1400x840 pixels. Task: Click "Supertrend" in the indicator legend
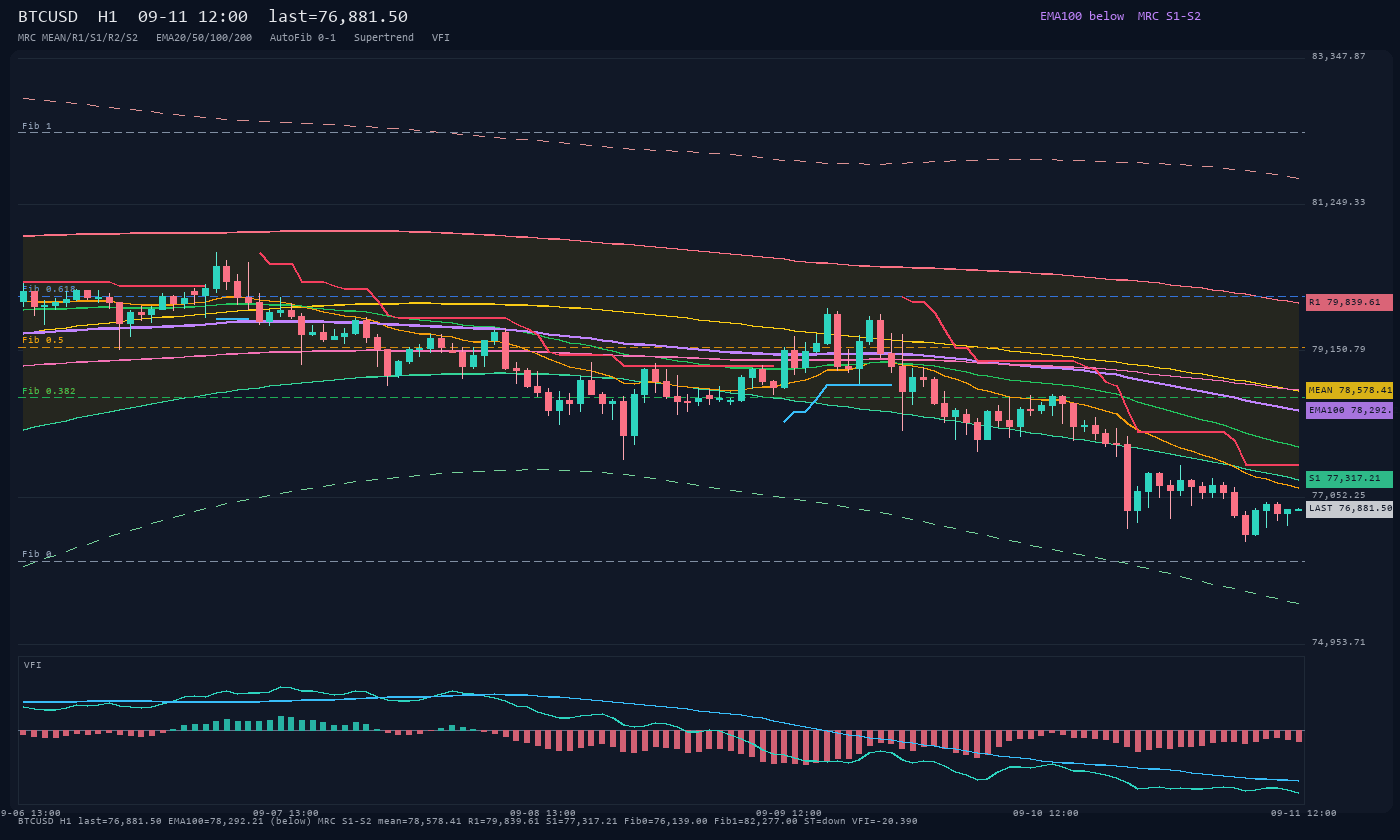(384, 37)
